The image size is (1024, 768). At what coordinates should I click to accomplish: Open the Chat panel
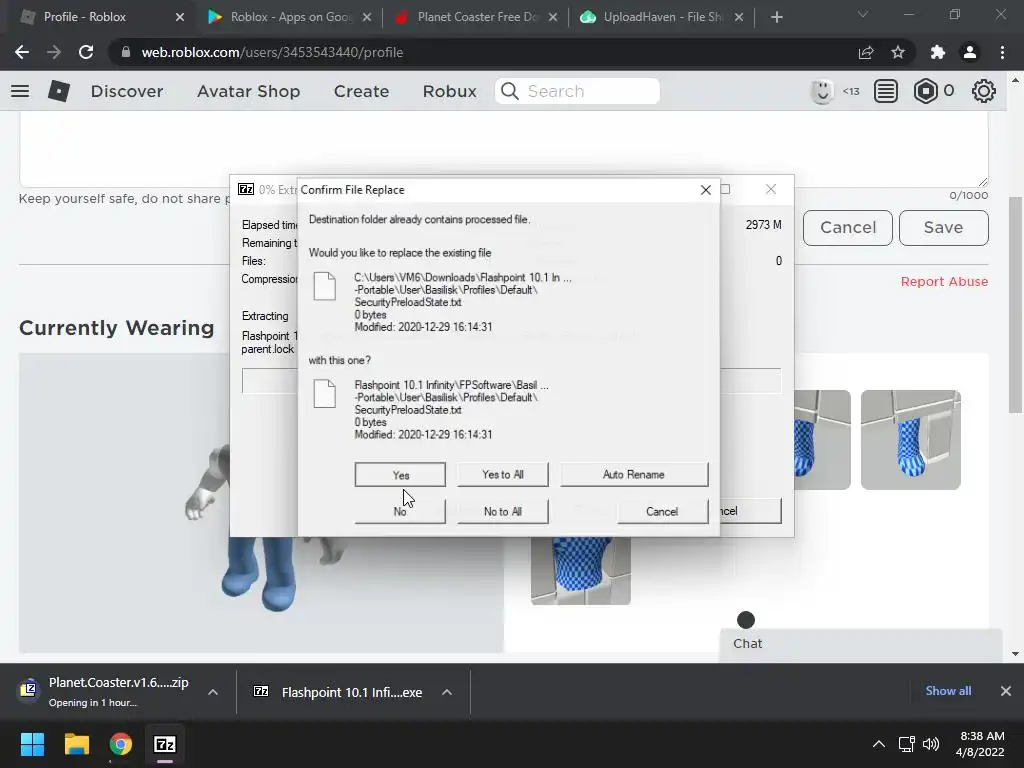(x=860, y=643)
